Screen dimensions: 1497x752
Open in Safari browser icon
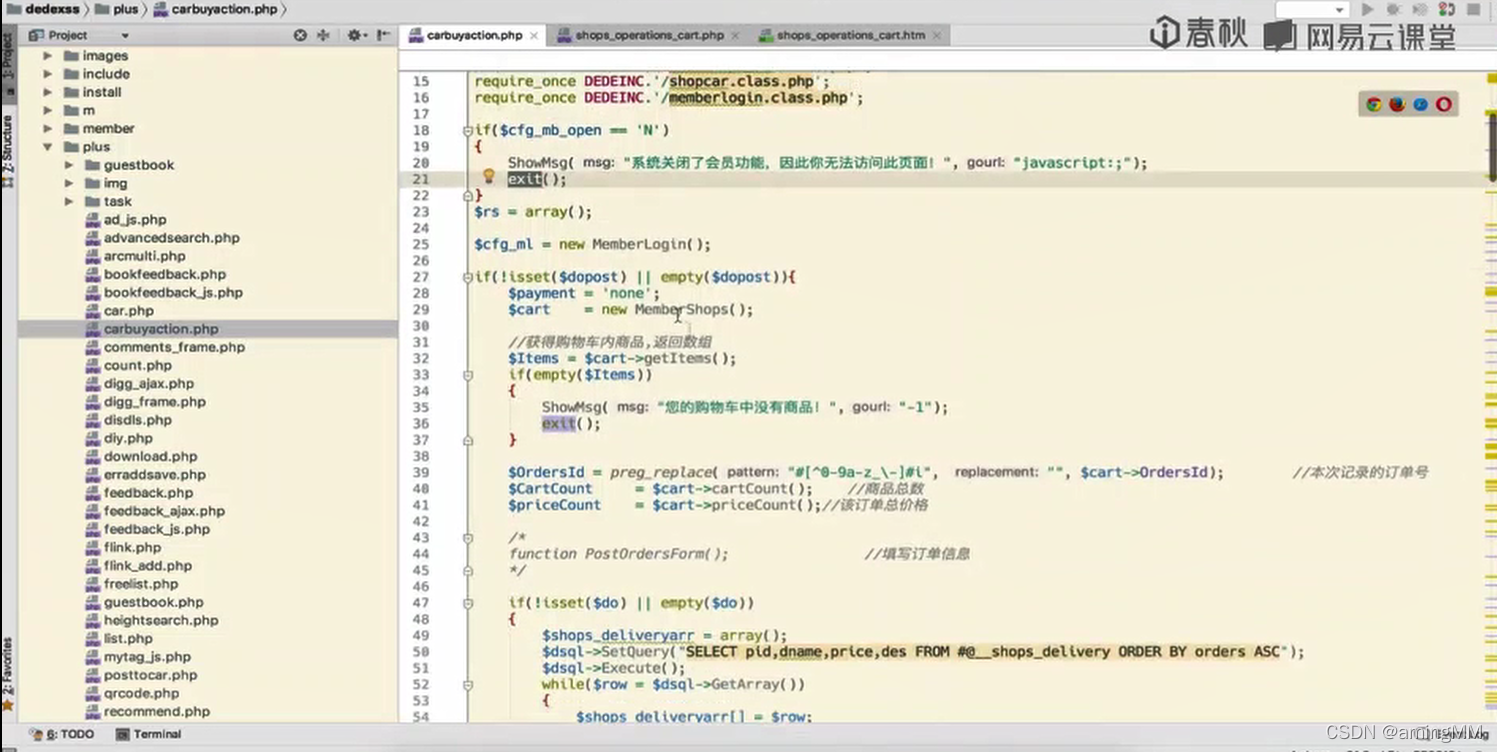pyautogui.click(x=1420, y=104)
